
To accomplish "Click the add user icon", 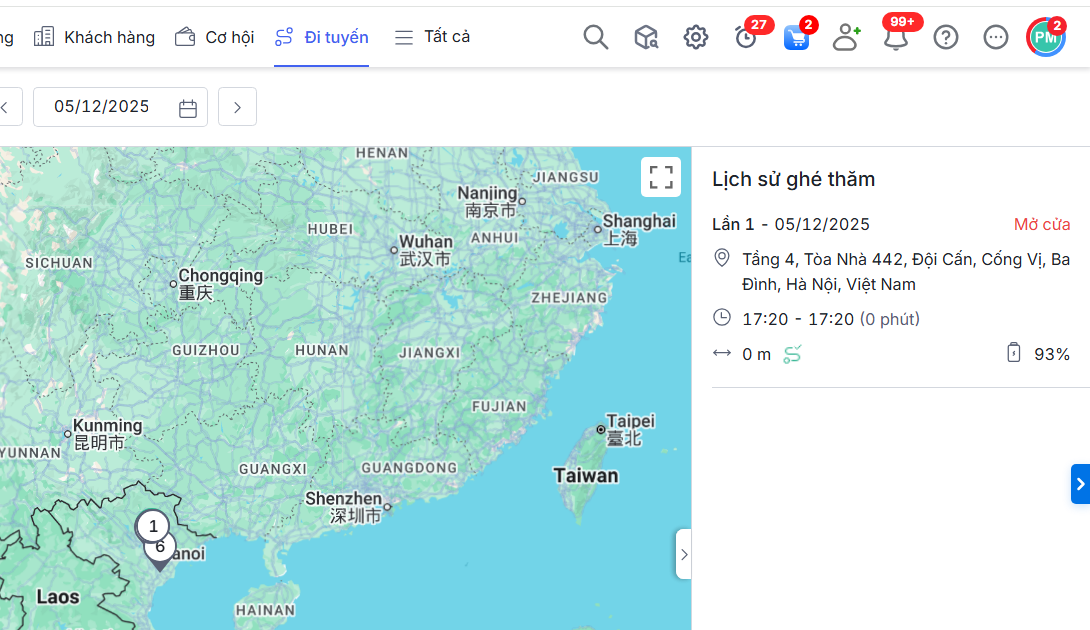I will [846, 38].
